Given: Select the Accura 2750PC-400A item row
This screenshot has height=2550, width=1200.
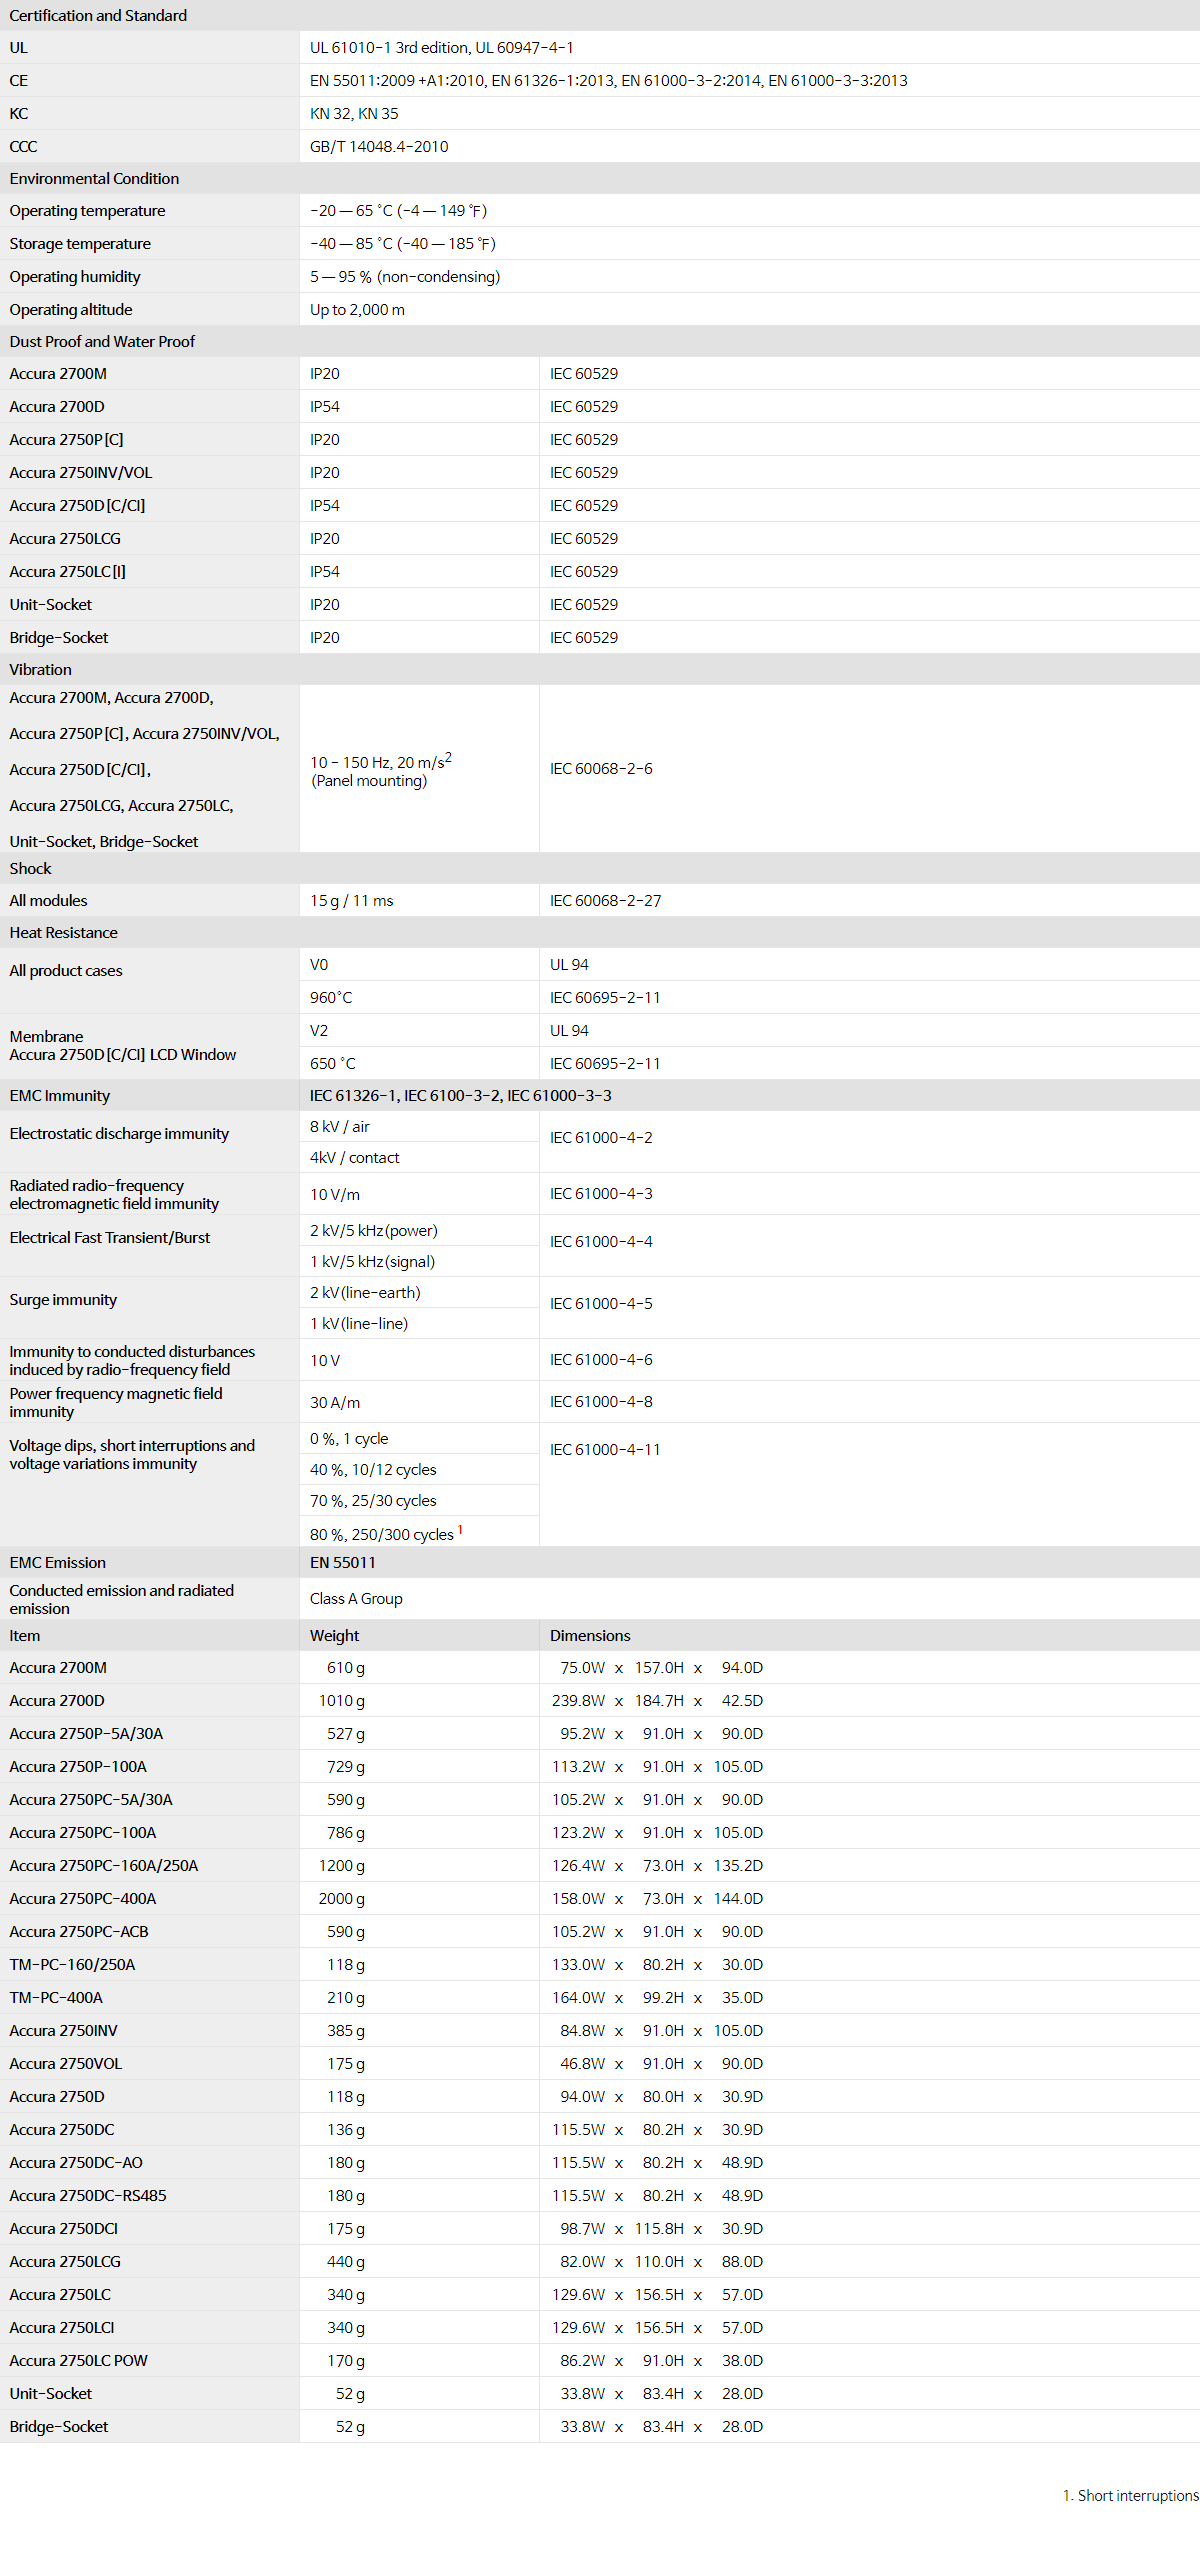Looking at the screenshot, I should 83,1899.
